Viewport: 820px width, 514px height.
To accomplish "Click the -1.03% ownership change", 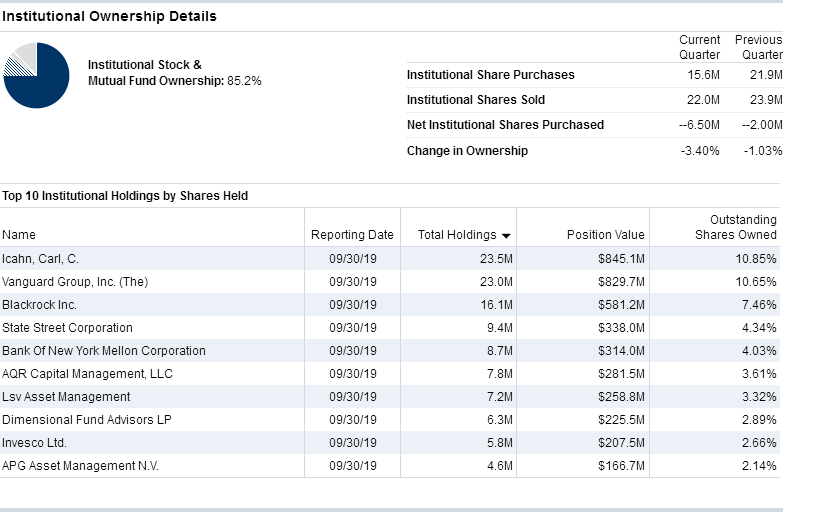I will coord(763,151).
